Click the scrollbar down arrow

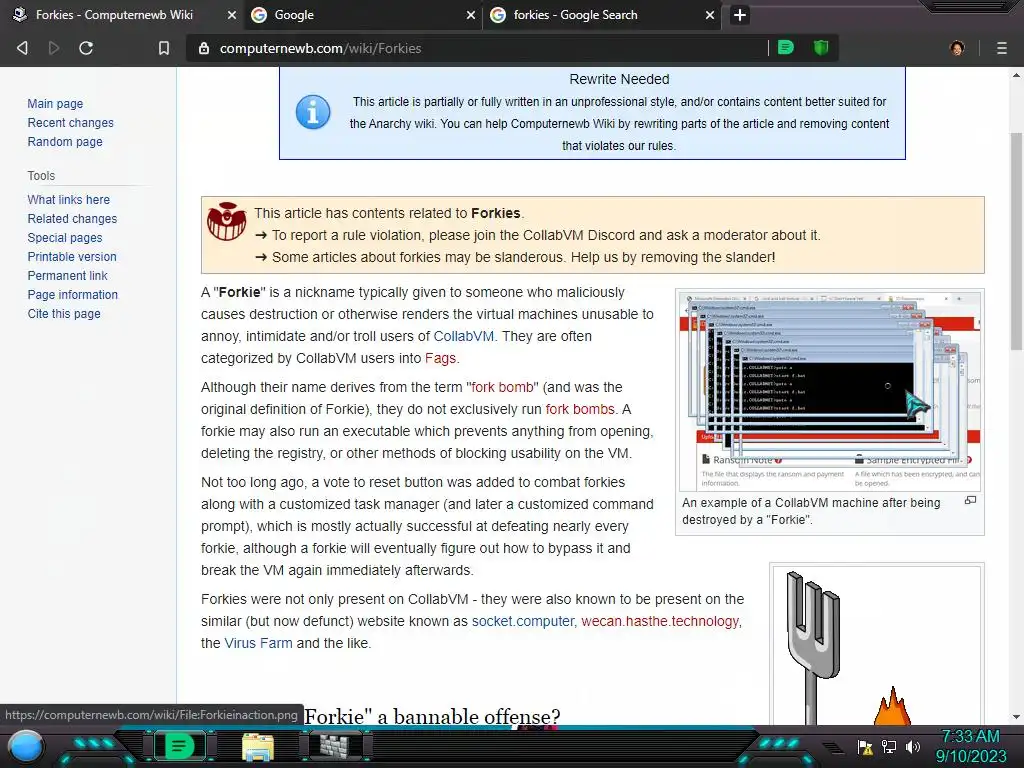[x=1016, y=716]
